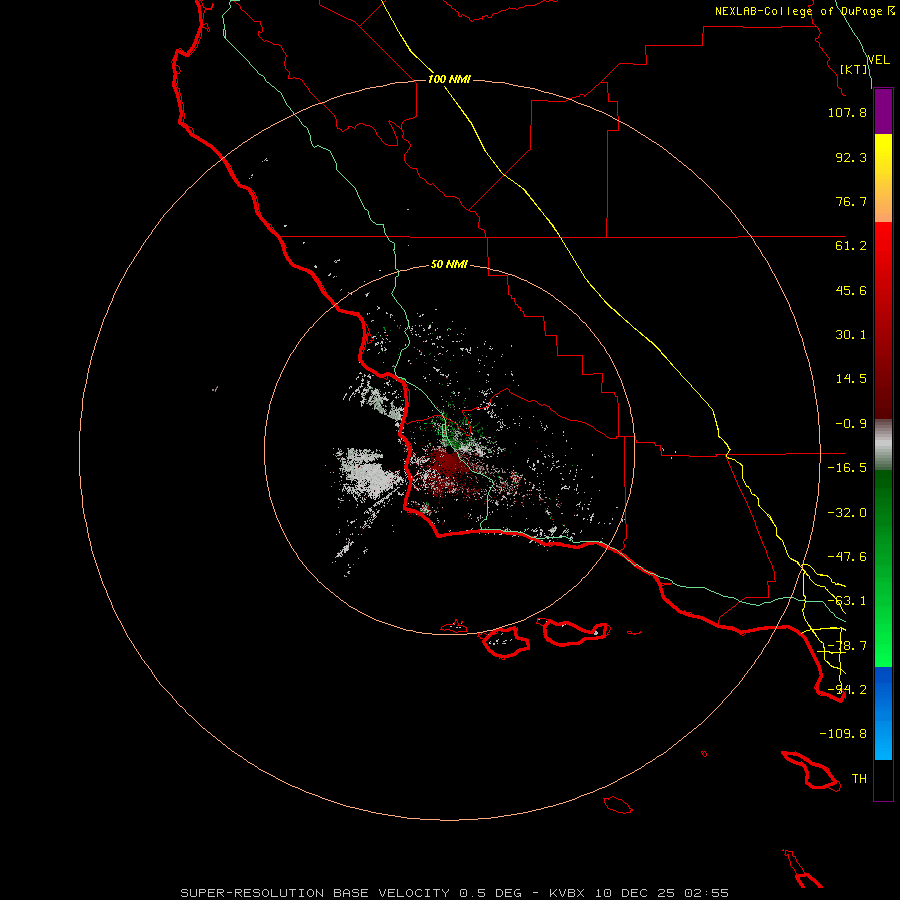Click the green inbound velocity cluster near radar

(453, 432)
